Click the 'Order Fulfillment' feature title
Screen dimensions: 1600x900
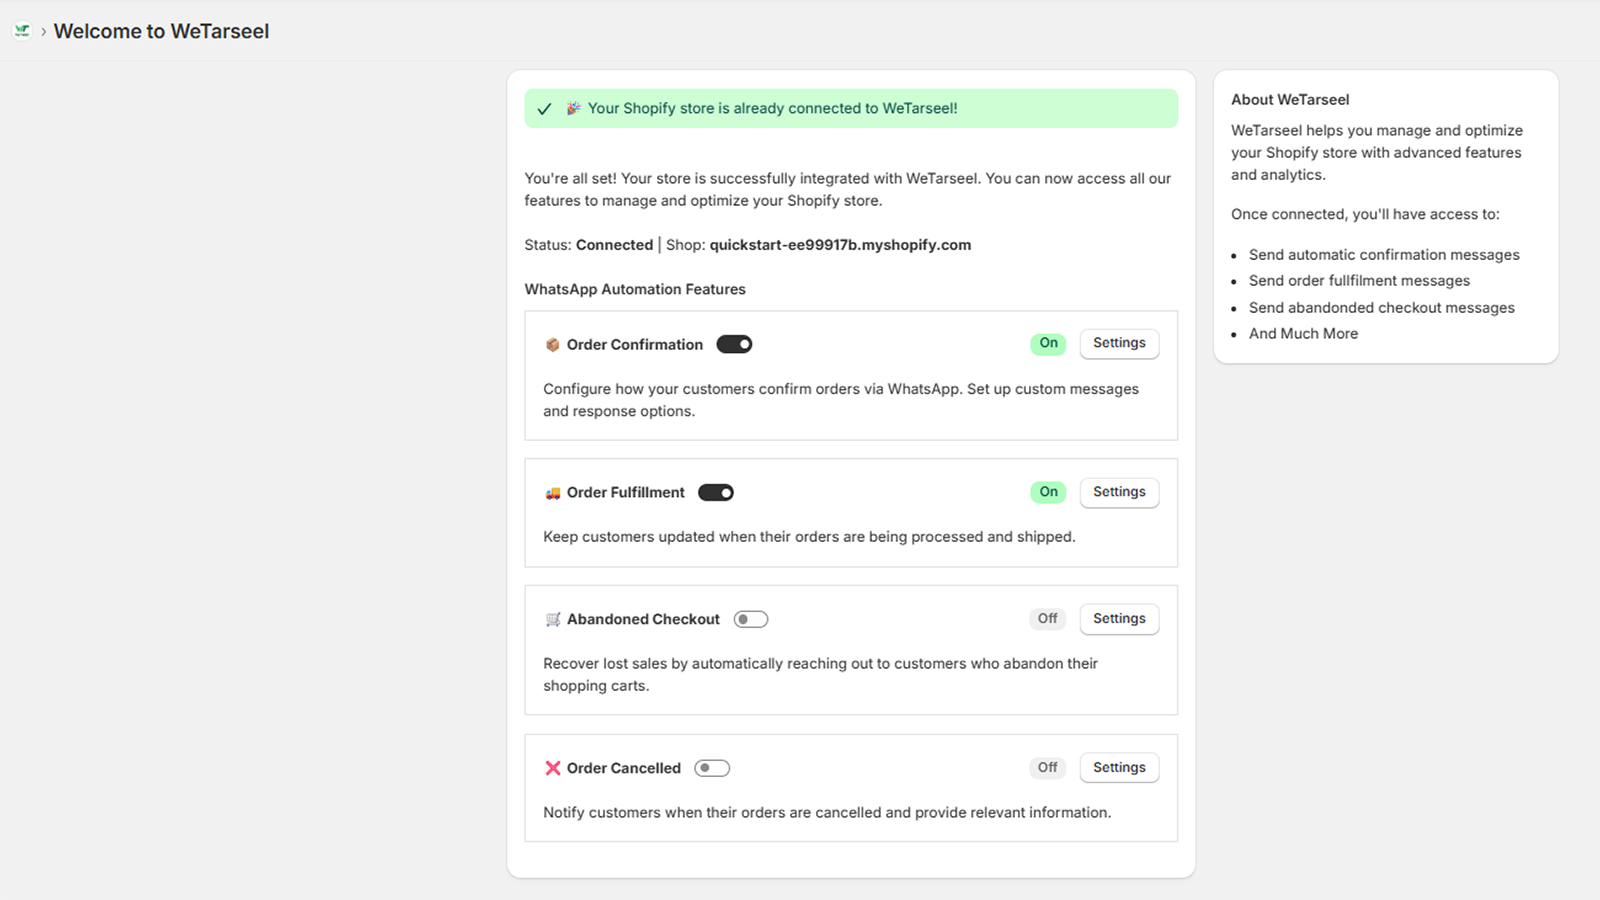coord(626,493)
